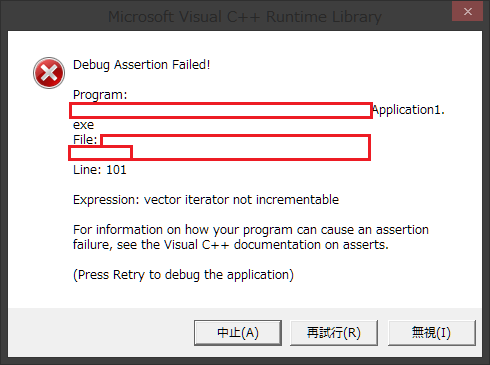Click the exe text line
Screen dimensions: 490x365
[x=83, y=125]
